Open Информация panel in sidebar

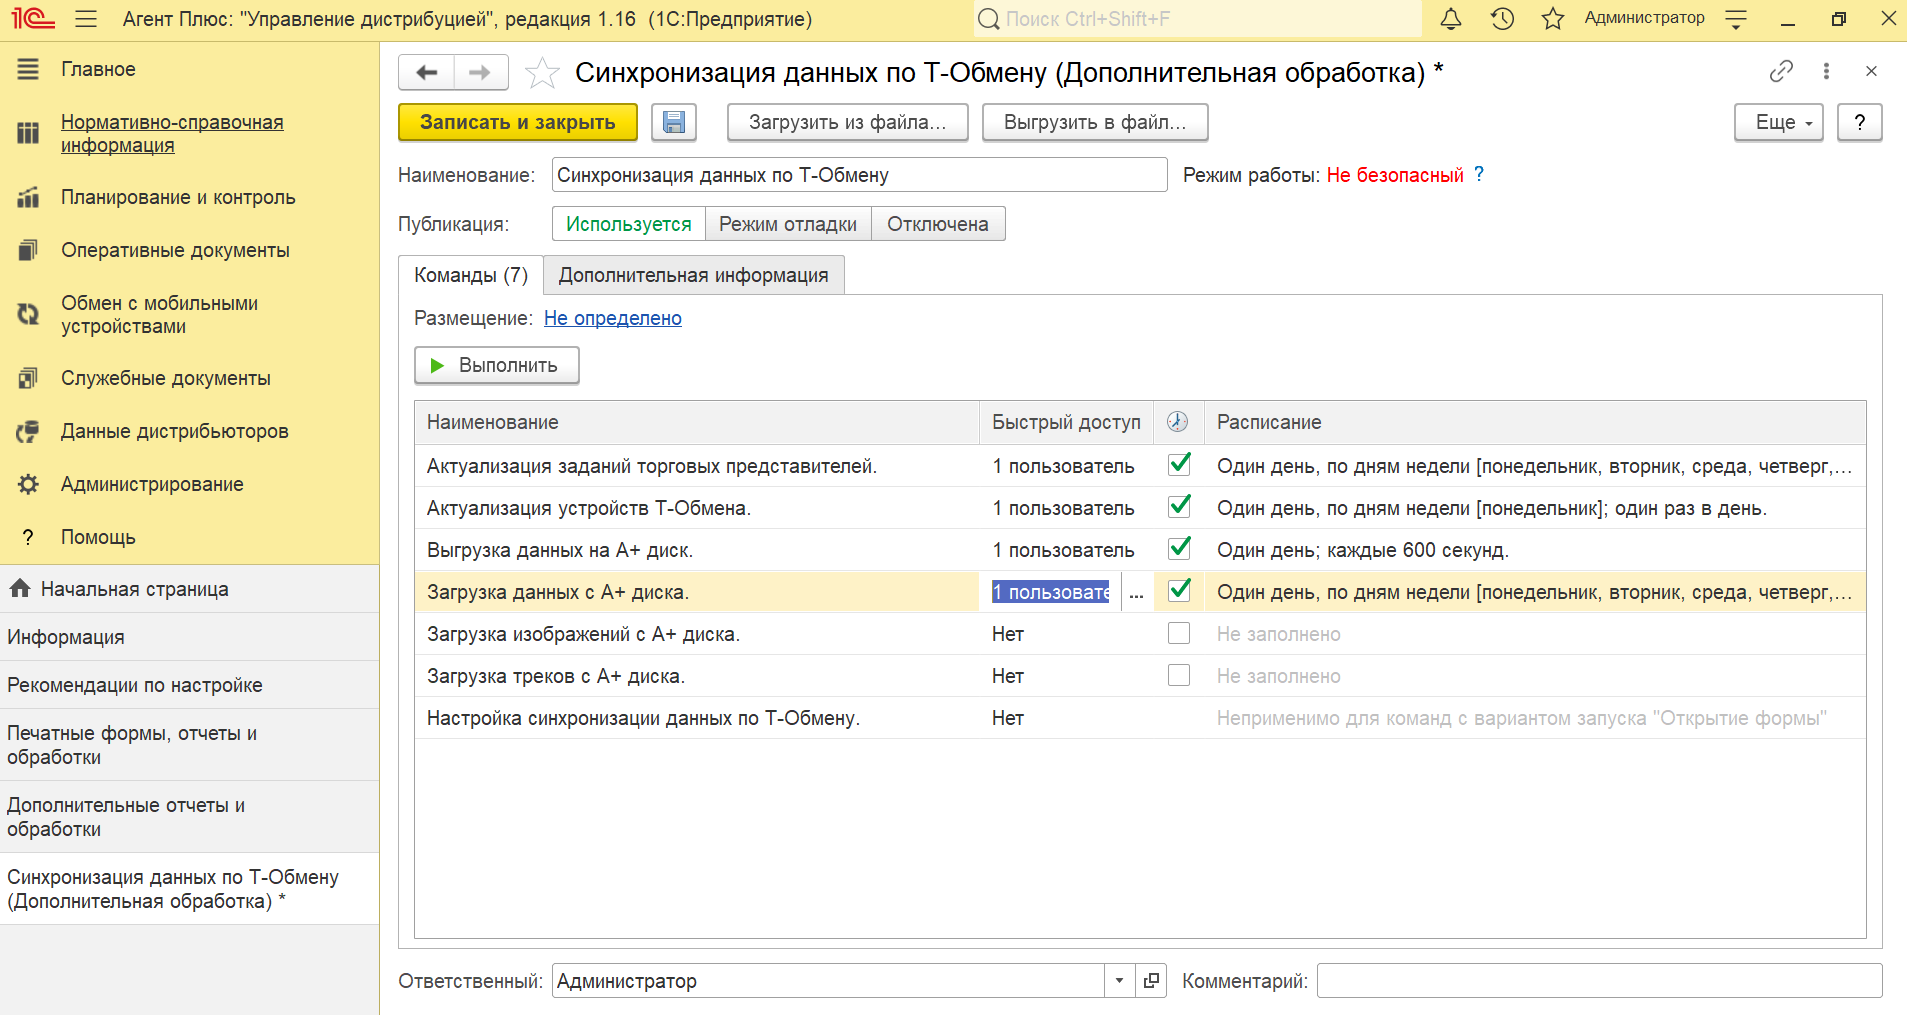[x=190, y=637]
